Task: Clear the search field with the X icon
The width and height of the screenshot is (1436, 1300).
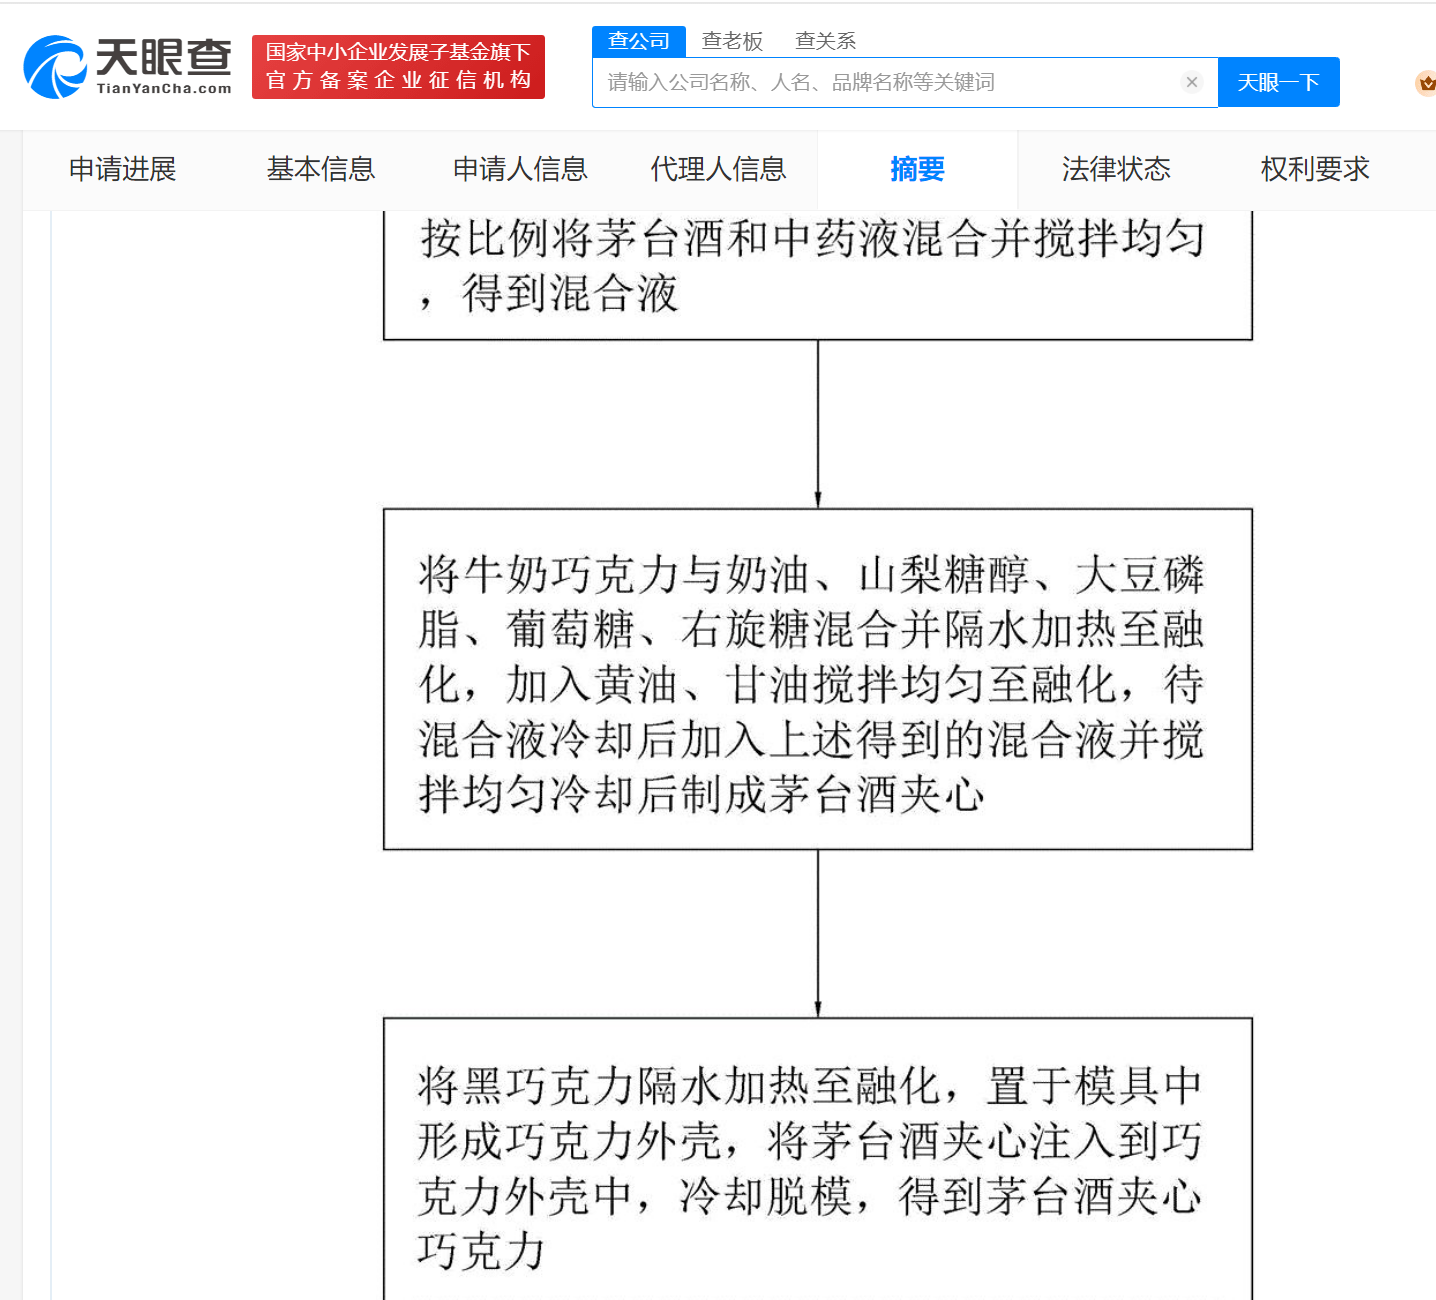Action: (x=1191, y=82)
